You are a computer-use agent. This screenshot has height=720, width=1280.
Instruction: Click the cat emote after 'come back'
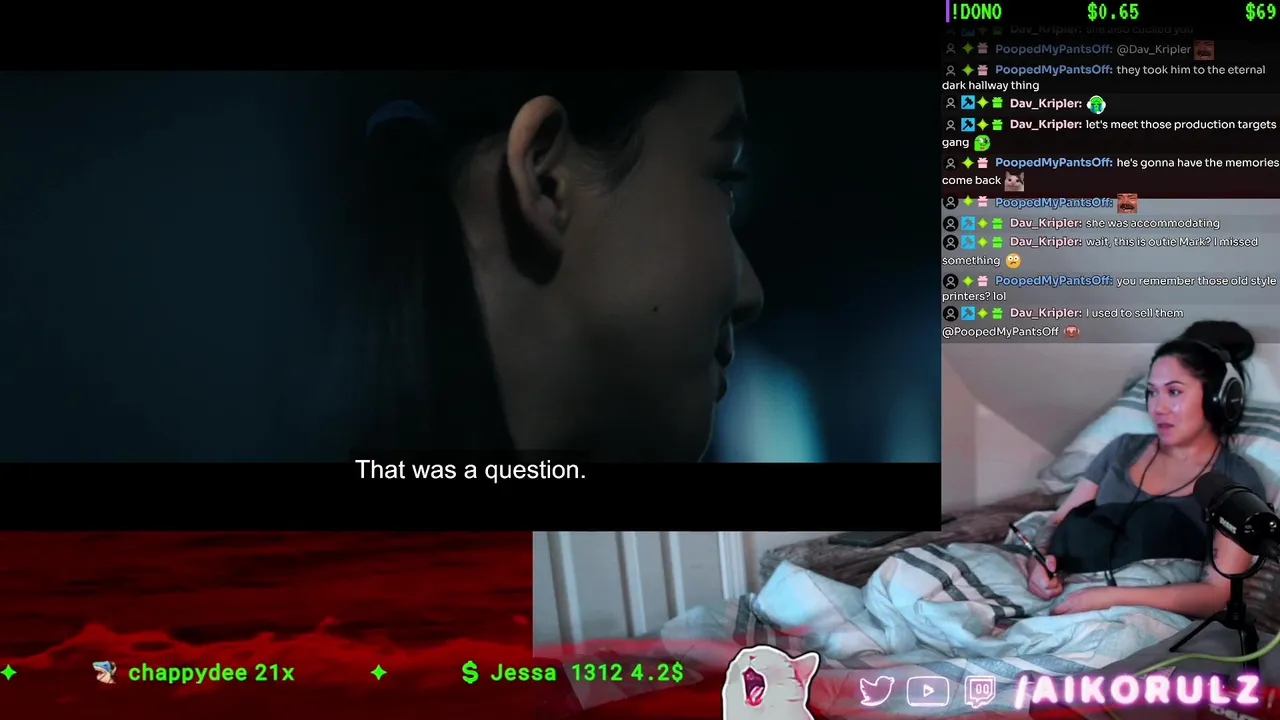pos(1014,181)
